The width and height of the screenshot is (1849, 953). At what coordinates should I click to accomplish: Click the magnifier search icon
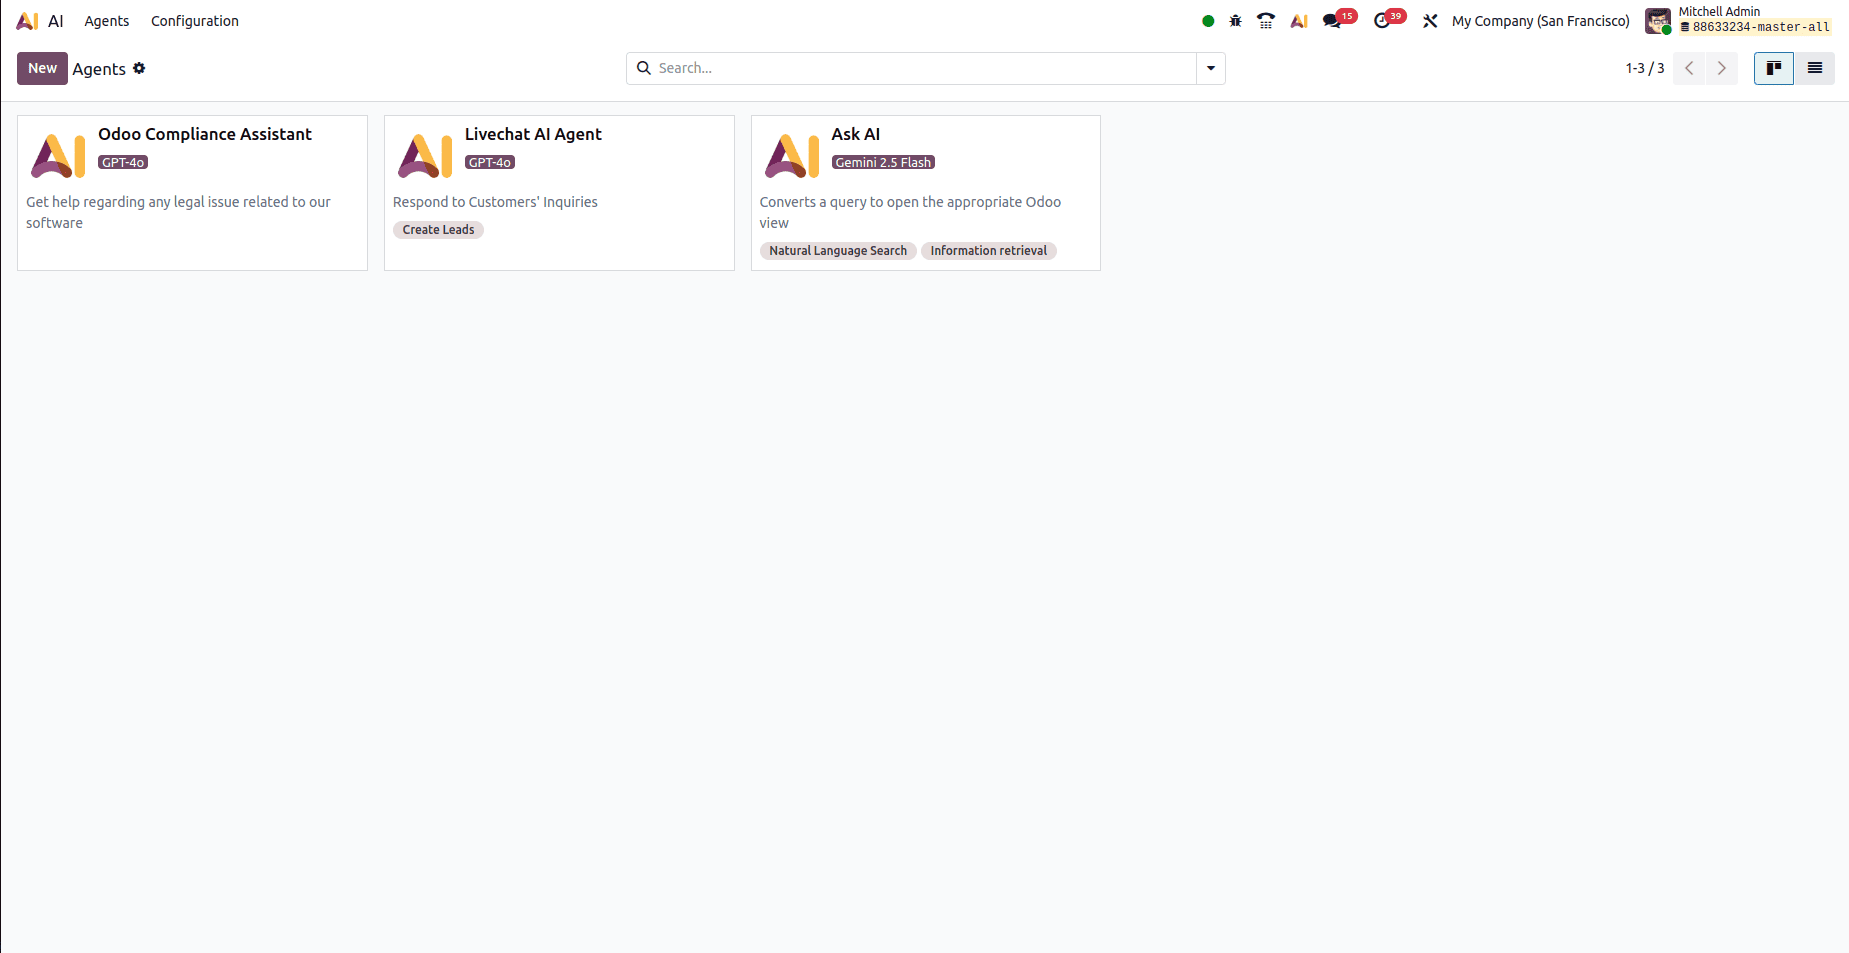(x=644, y=68)
